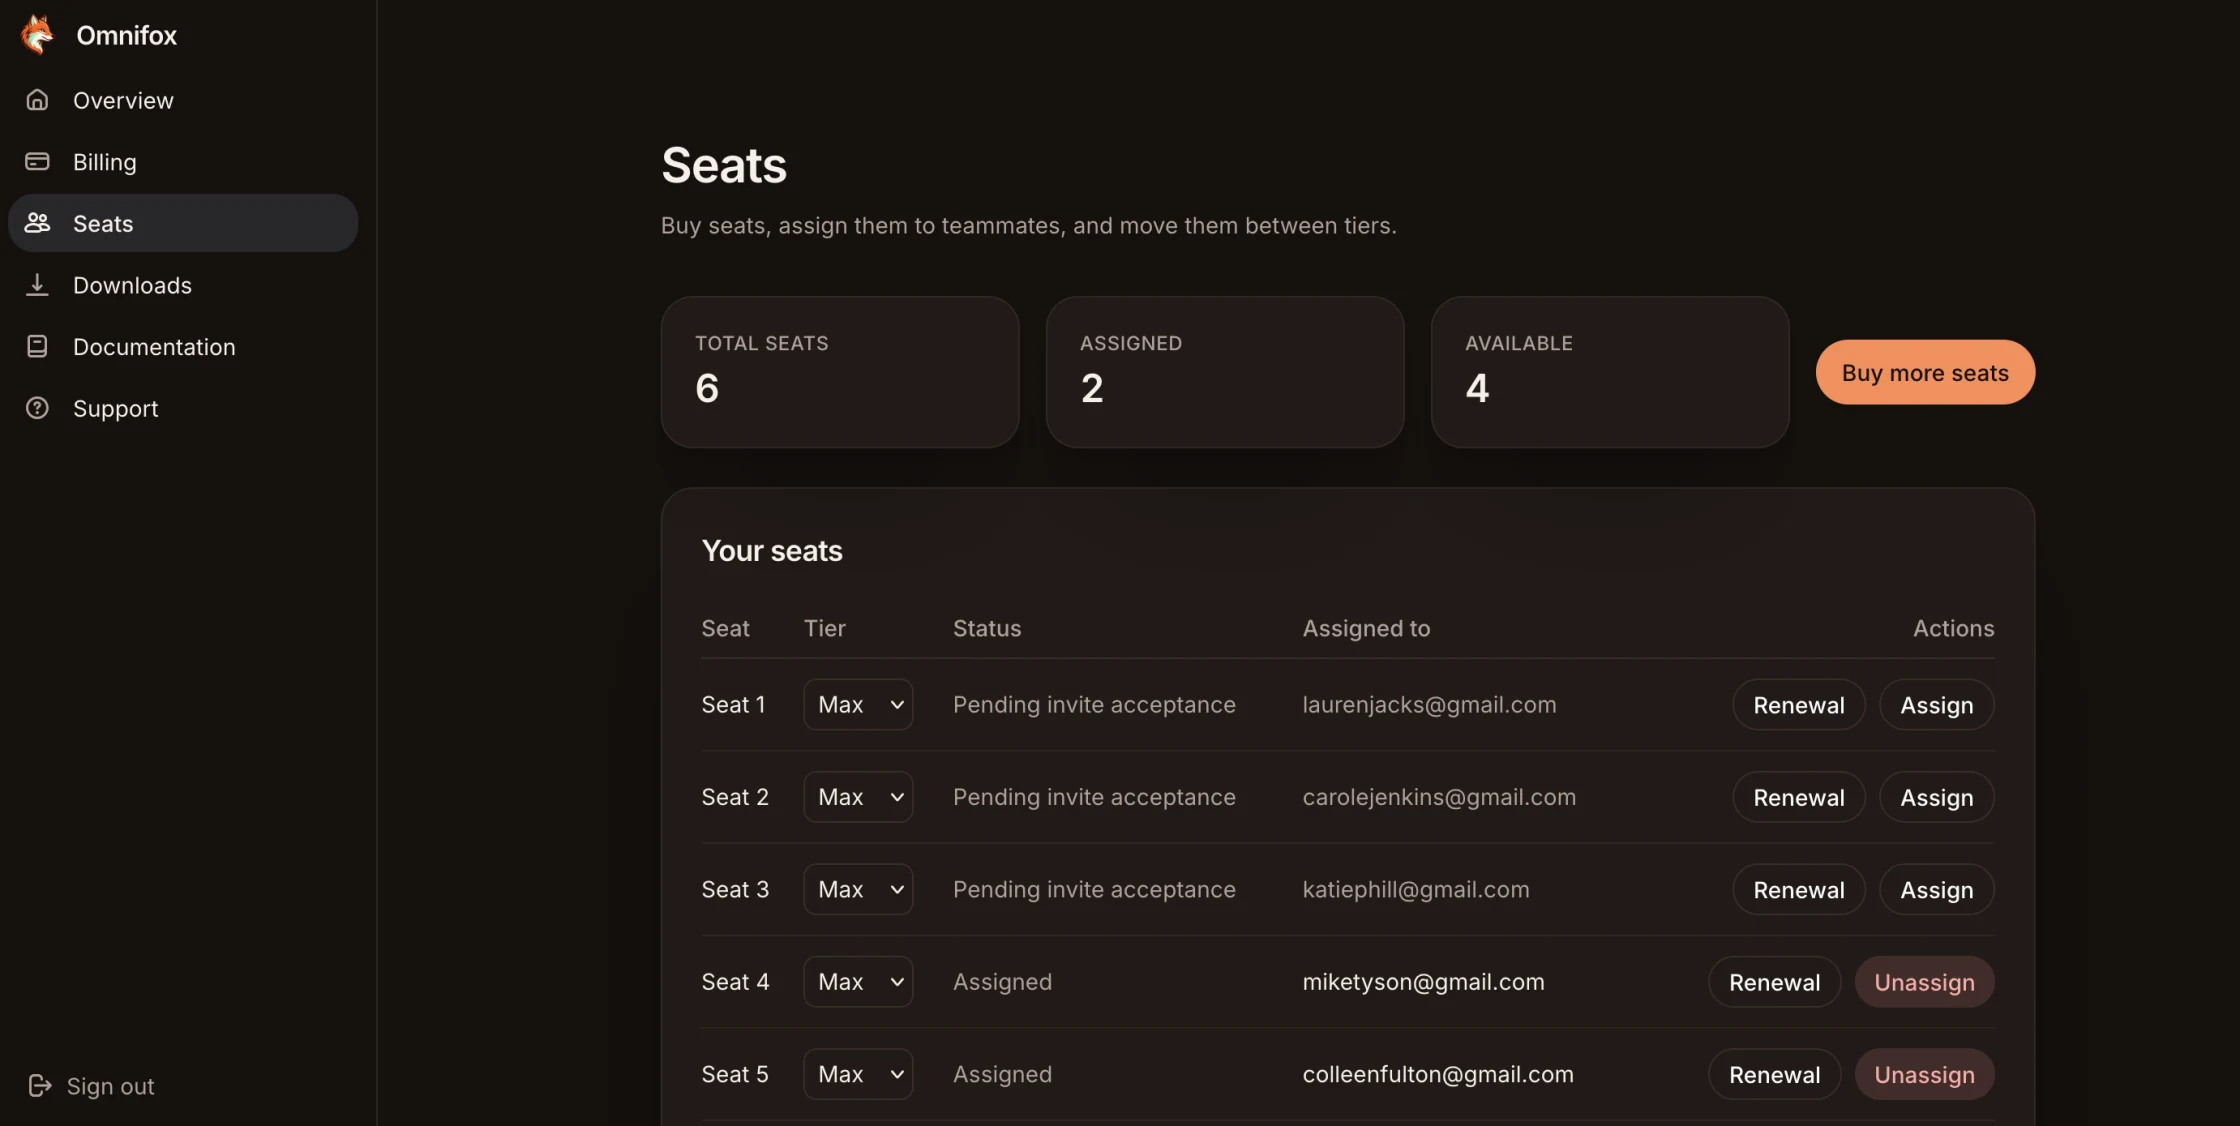Click the Seats people icon

[37, 223]
